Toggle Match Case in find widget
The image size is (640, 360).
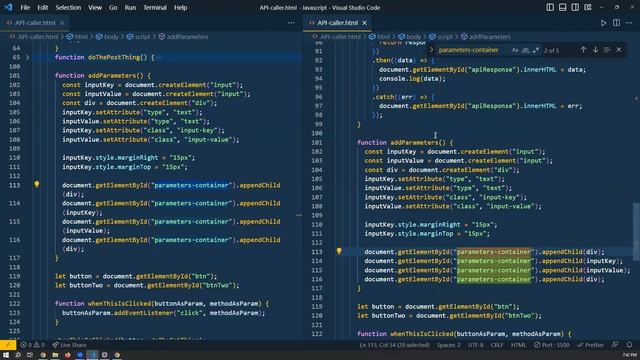515,50
